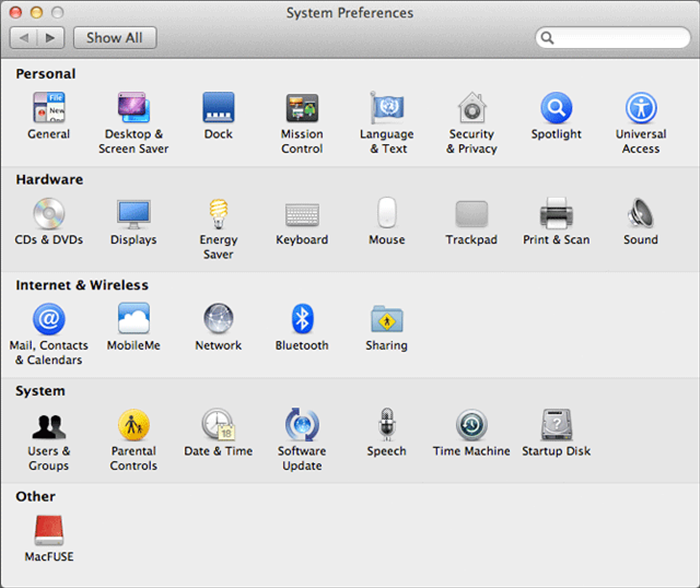Open the Bluetooth preferences icon
This screenshot has width=700, height=588.
click(x=302, y=319)
